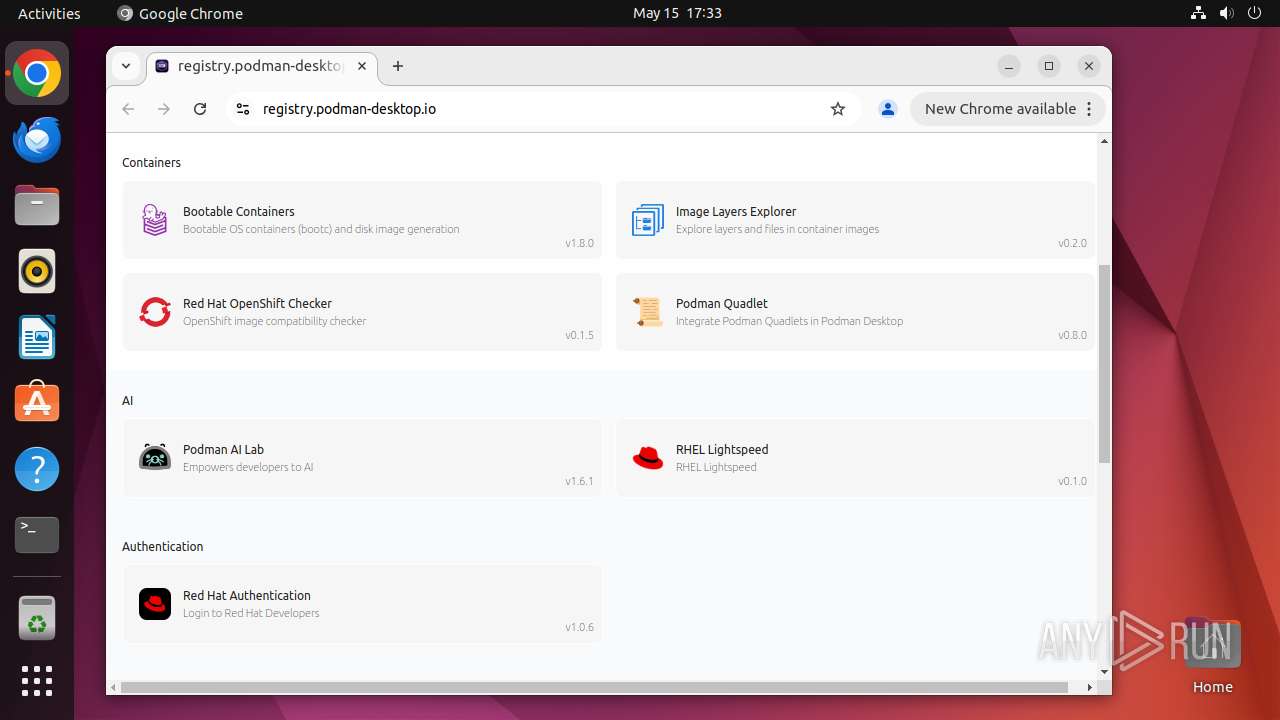The image size is (1280, 720).
Task: Open the Chrome three-dot menu
Action: pos(1090,109)
